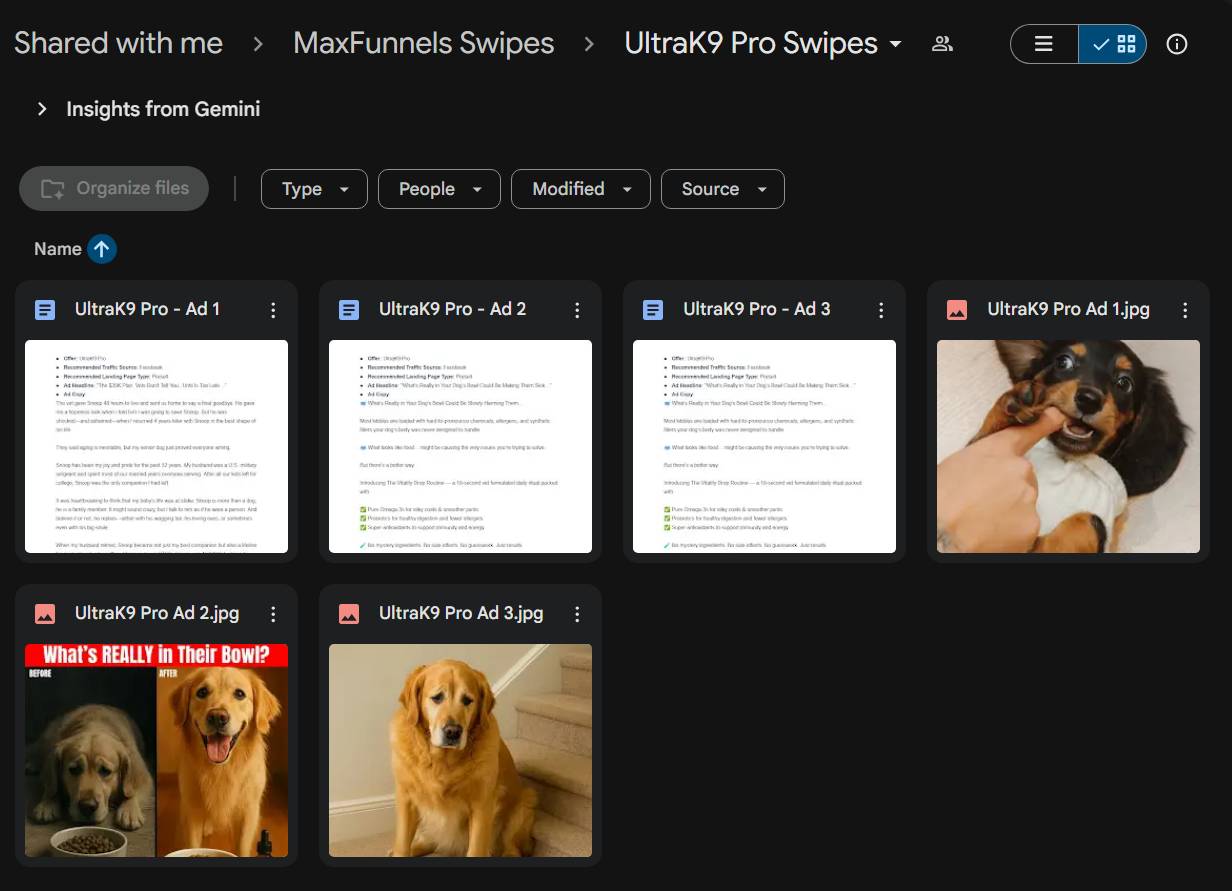
Task: Open the Type filter dropdown
Action: [314, 189]
